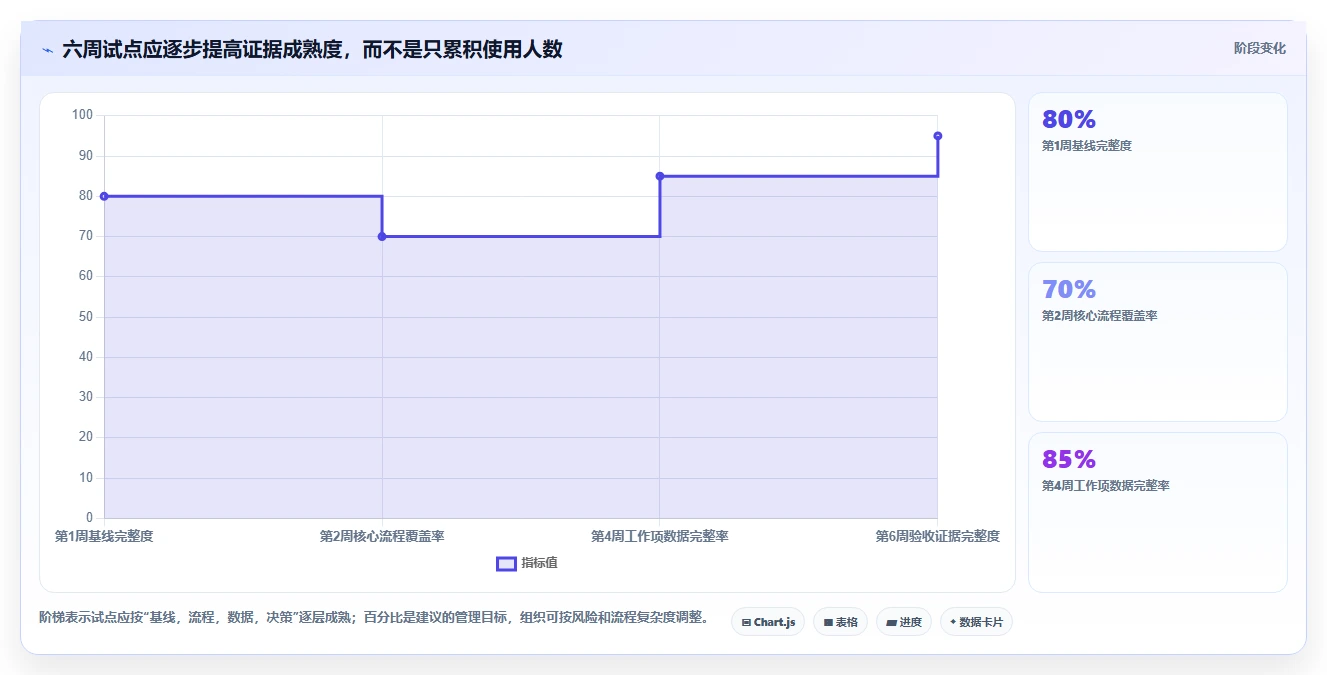Click the x-axis label 第2周核心流程覆盖率
The width and height of the screenshot is (1327, 675).
click(382, 536)
